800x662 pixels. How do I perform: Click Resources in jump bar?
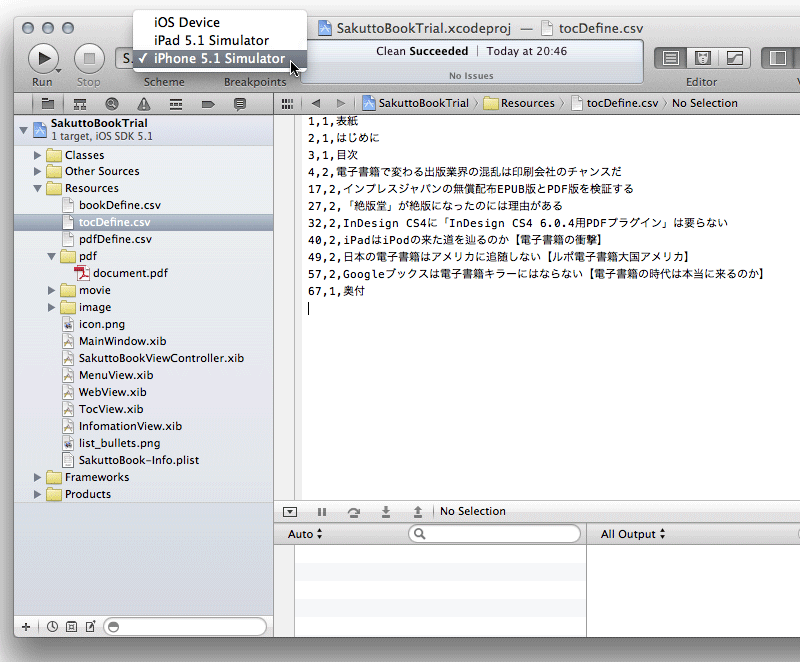519,103
